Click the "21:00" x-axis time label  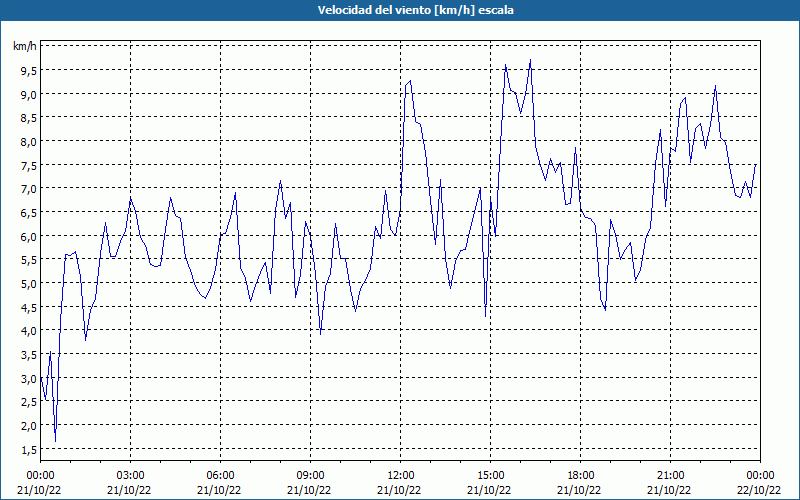coord(670,476)
